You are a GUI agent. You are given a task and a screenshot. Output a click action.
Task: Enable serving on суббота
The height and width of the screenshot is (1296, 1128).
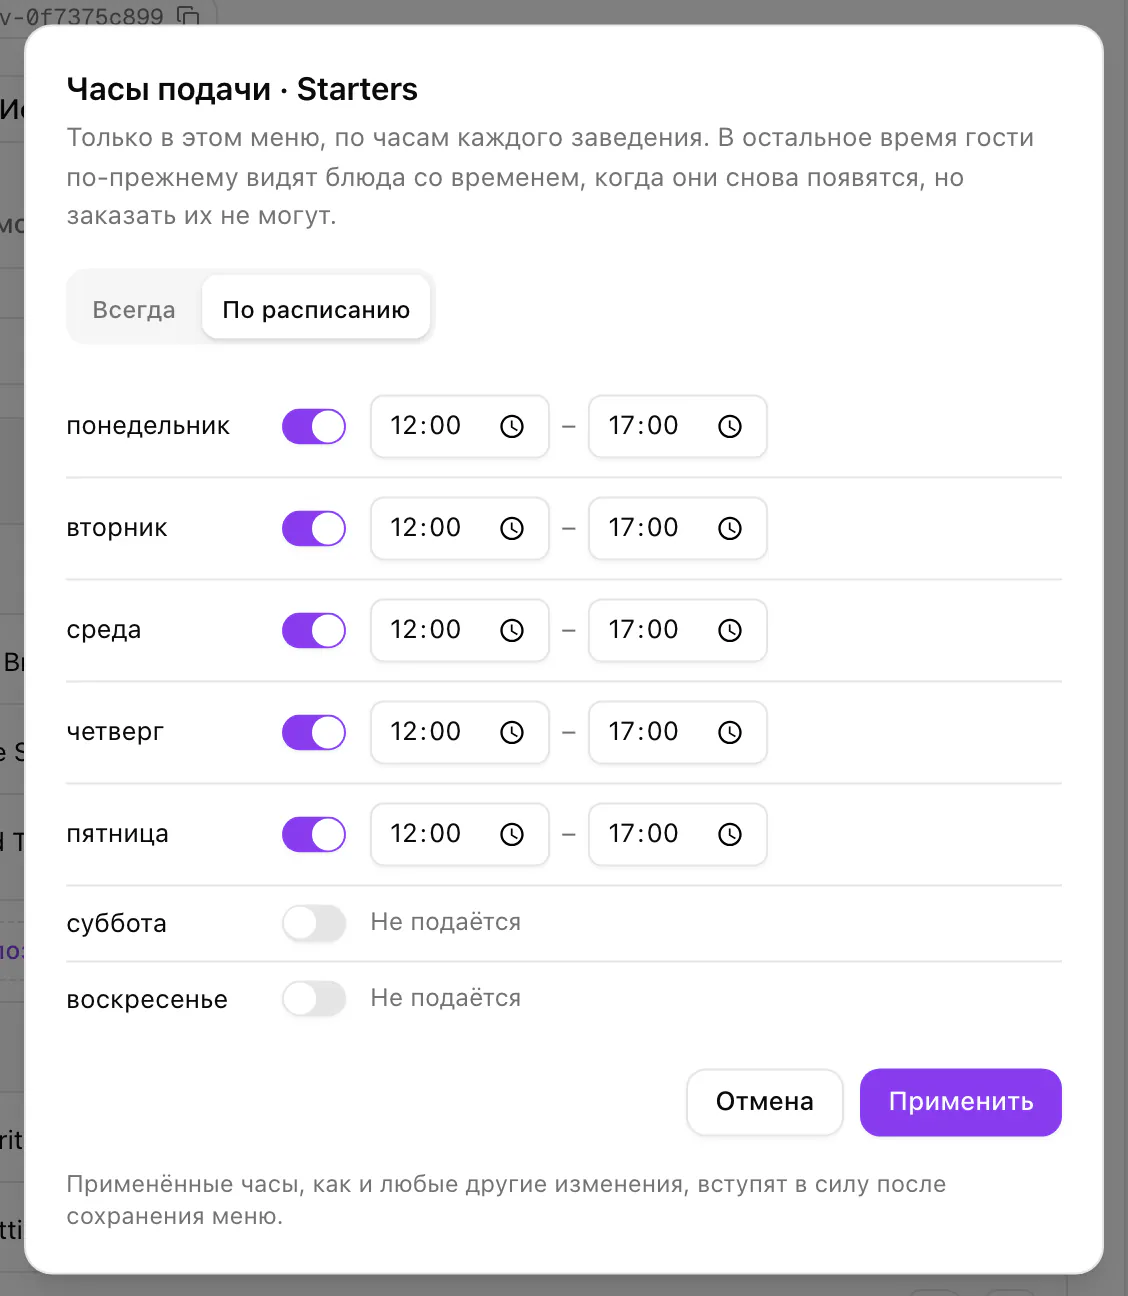pos(314,923)
